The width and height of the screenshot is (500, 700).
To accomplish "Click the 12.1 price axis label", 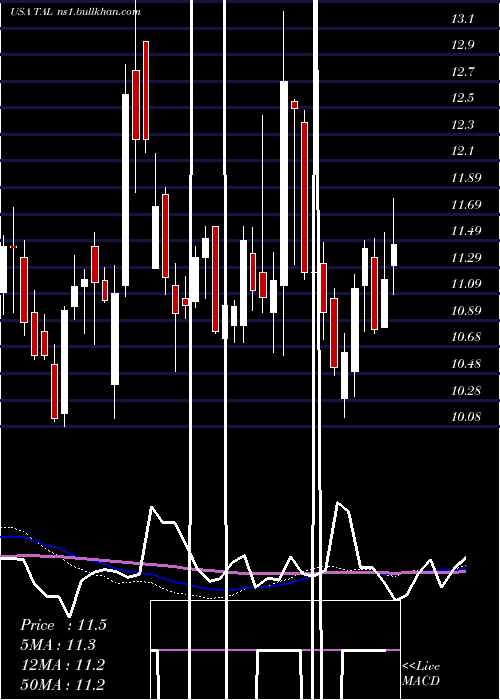I will tap(462, 151).
